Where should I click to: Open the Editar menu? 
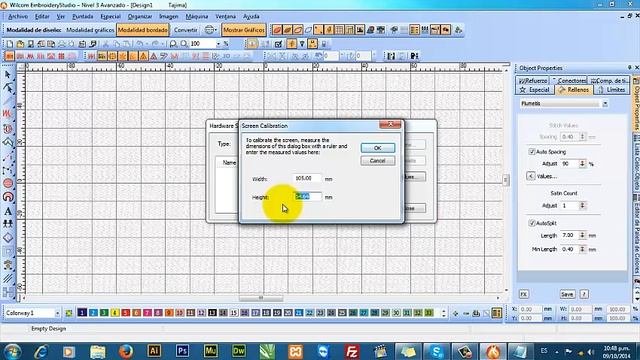[42, 17]
